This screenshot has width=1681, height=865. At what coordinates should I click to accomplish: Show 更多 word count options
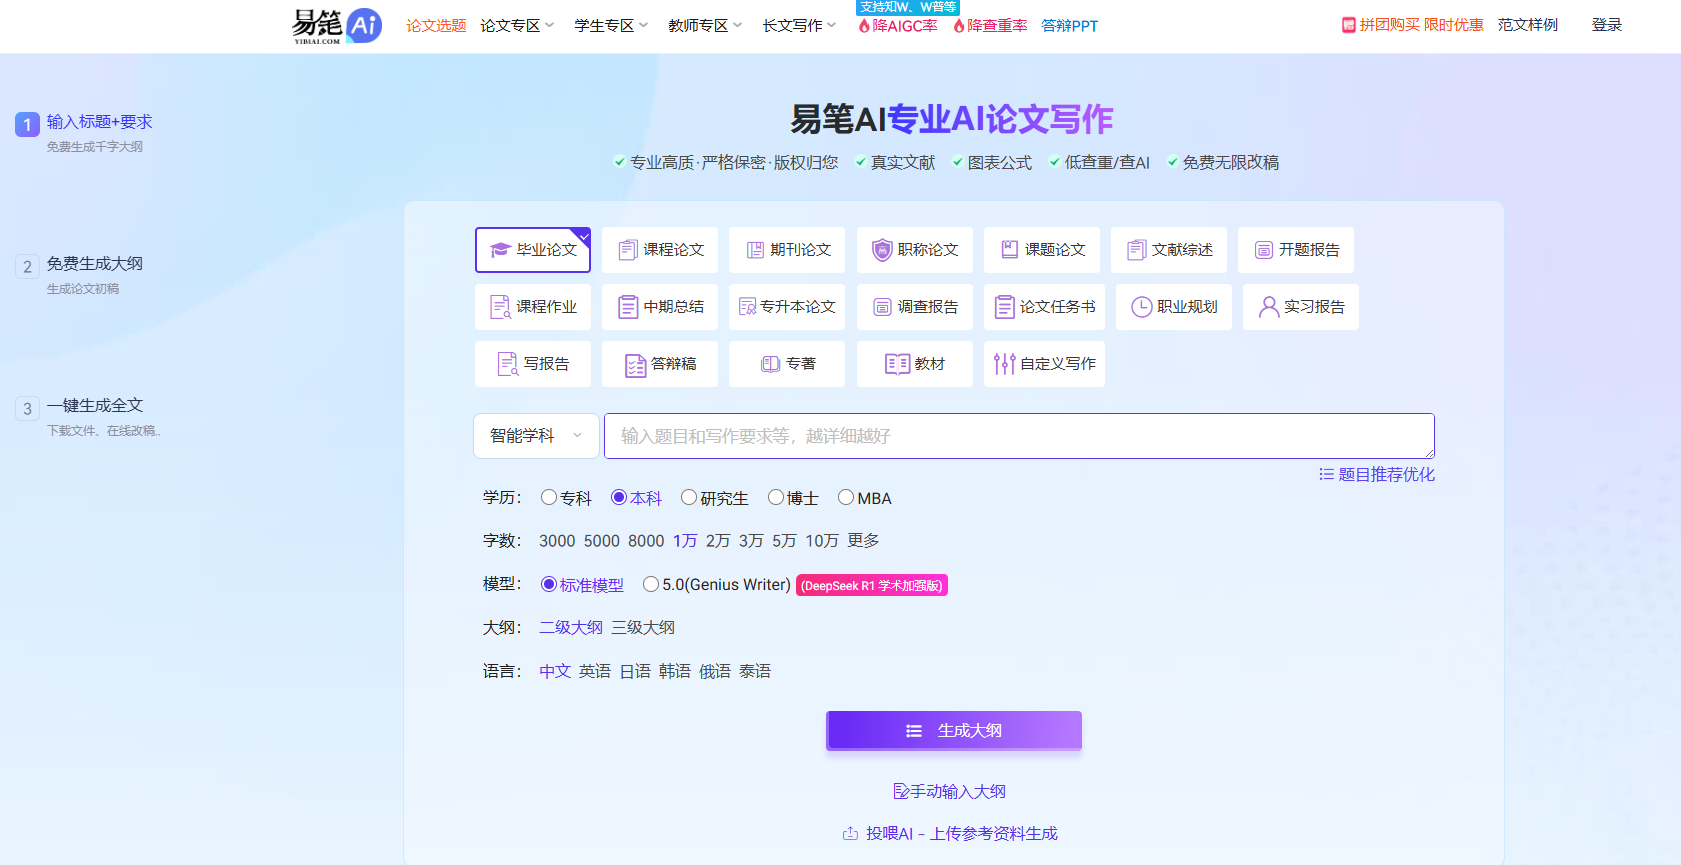[x=864, y=541]
